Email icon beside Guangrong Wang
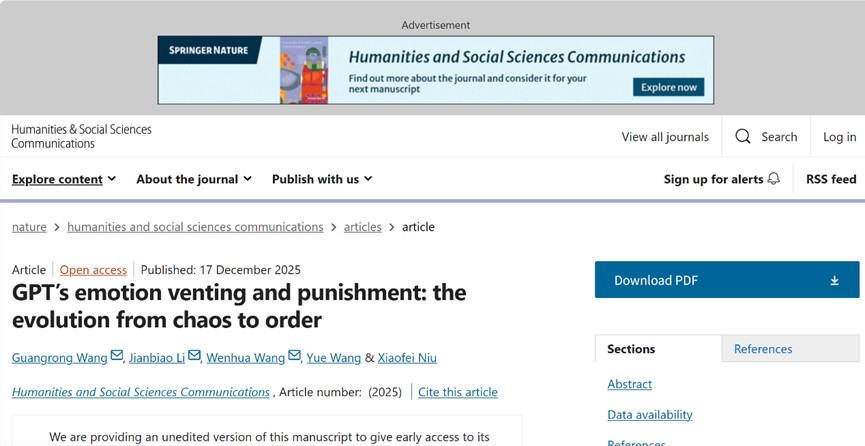Viewport: 865px width, 446px height. click(117, 357)
